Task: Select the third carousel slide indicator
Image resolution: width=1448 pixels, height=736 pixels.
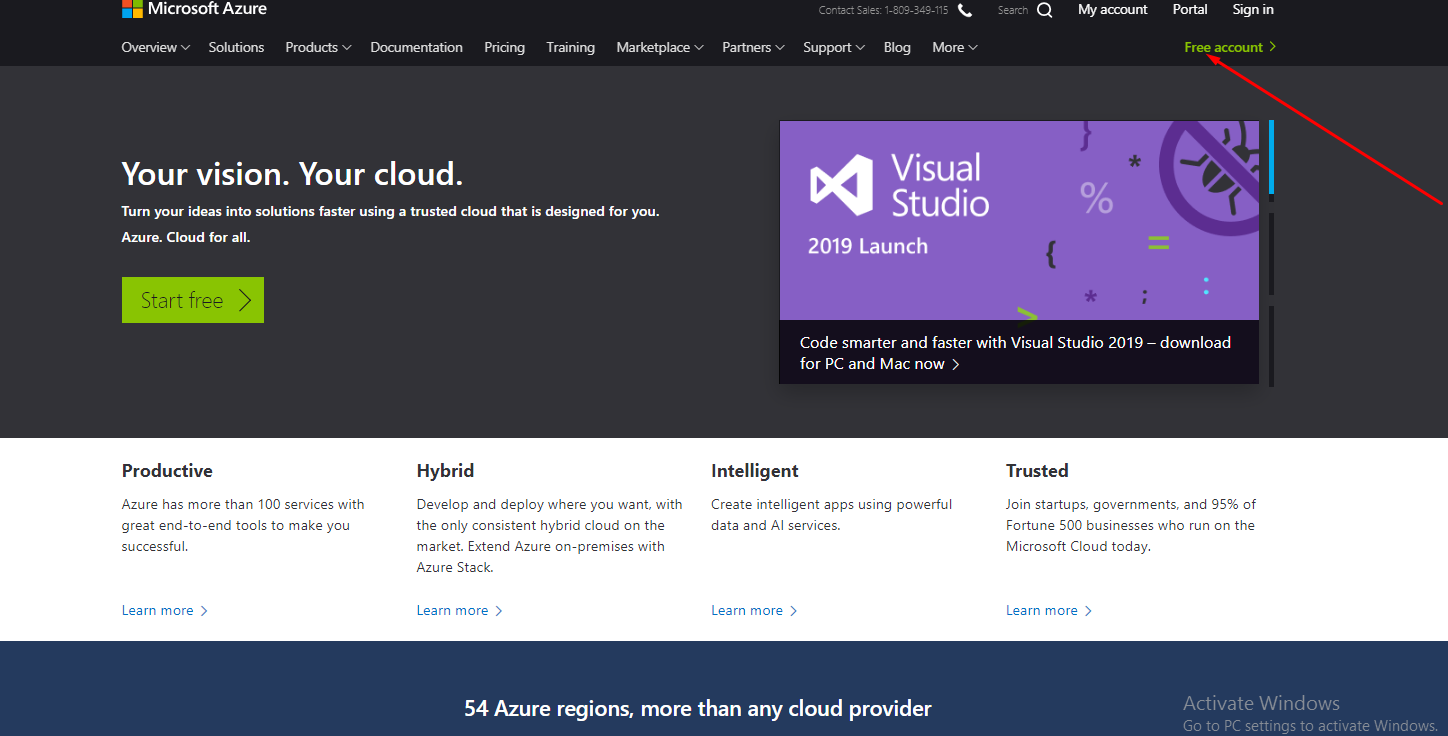Action: point(1271,346)
